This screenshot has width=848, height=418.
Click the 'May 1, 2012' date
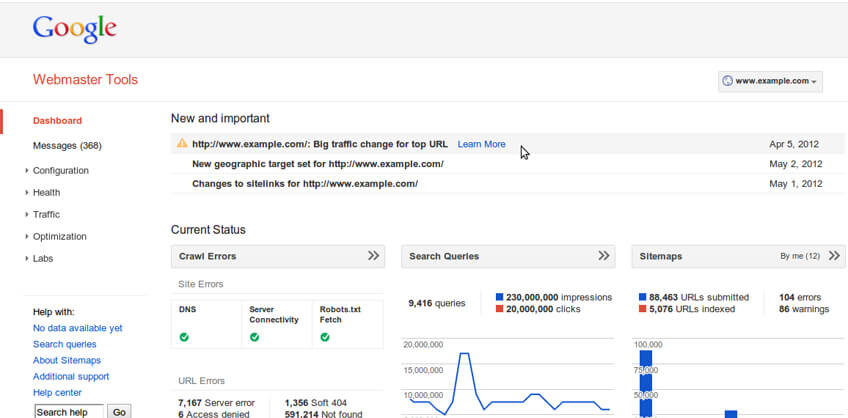pyautogui.click(x=796, y=184)
